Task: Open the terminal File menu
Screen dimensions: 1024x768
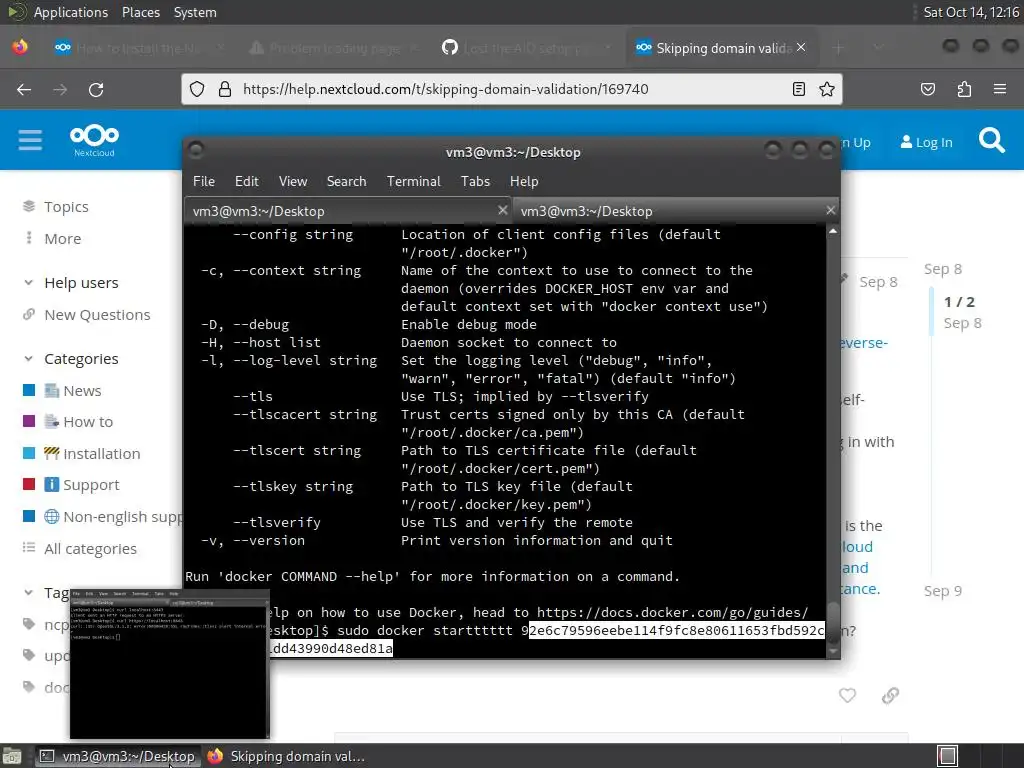Action: [x=204, y=181]
